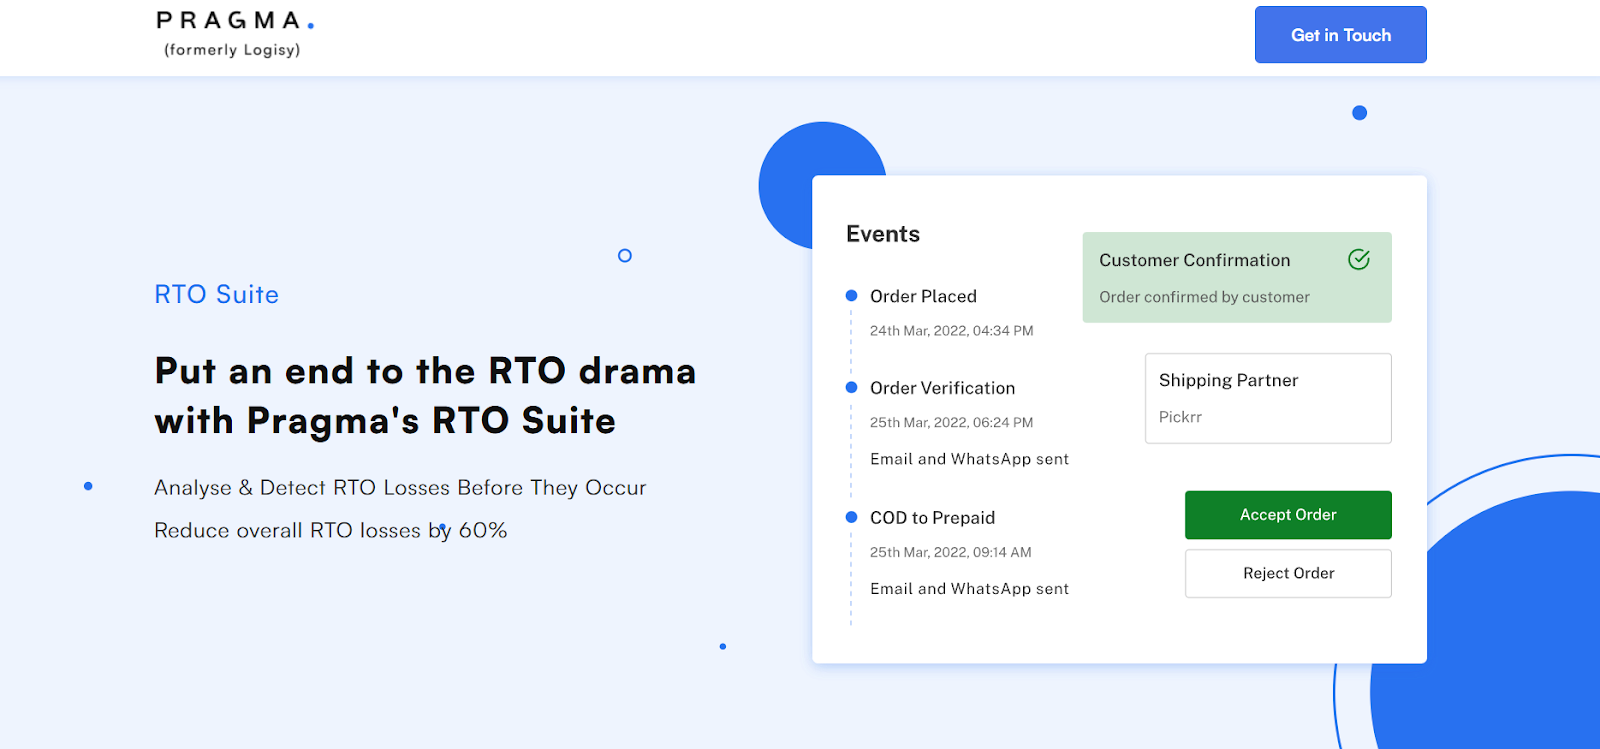Screen dimensions: 1600x749
Task: Click the 'Order Placed' event label
Action: (x=923, y=296)
